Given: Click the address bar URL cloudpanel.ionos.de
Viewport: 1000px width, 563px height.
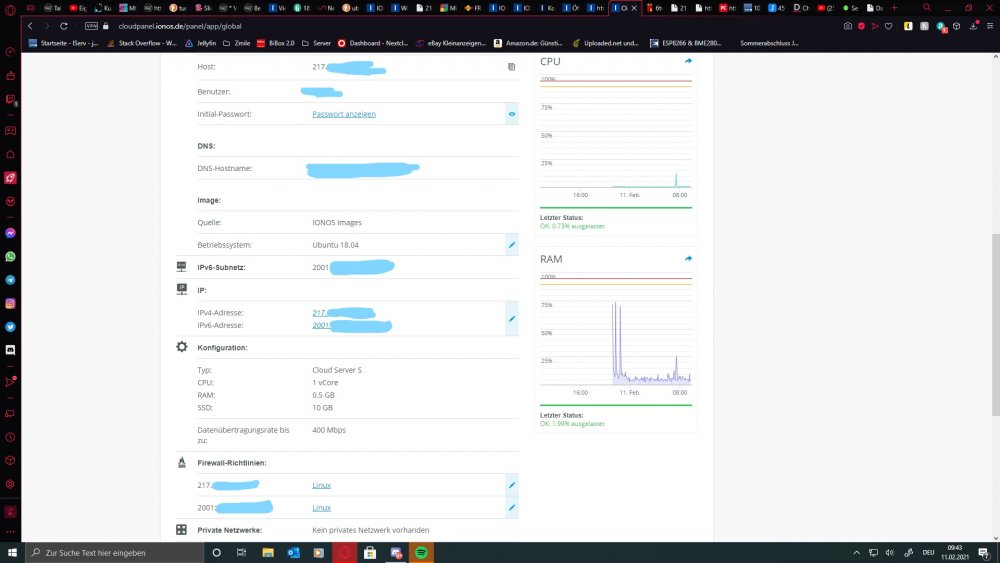Looking at the screenshot, I should 180,26.
